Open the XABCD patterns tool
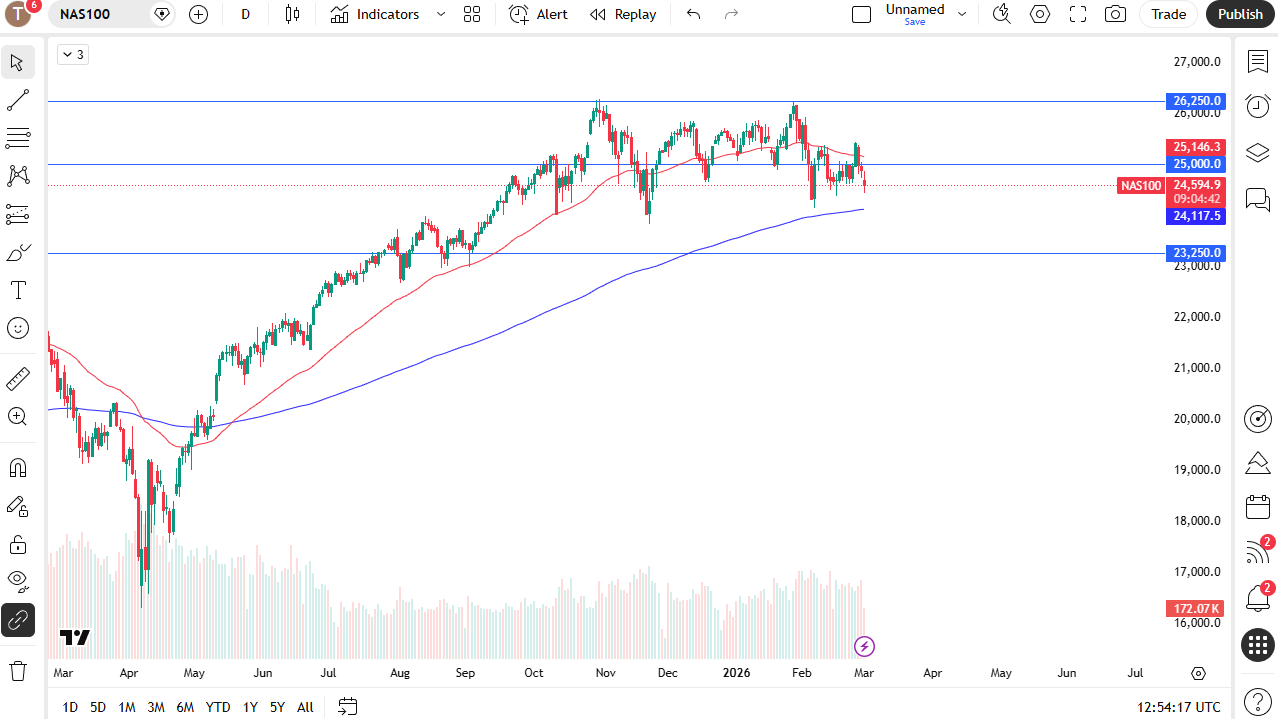 (18, 176)
